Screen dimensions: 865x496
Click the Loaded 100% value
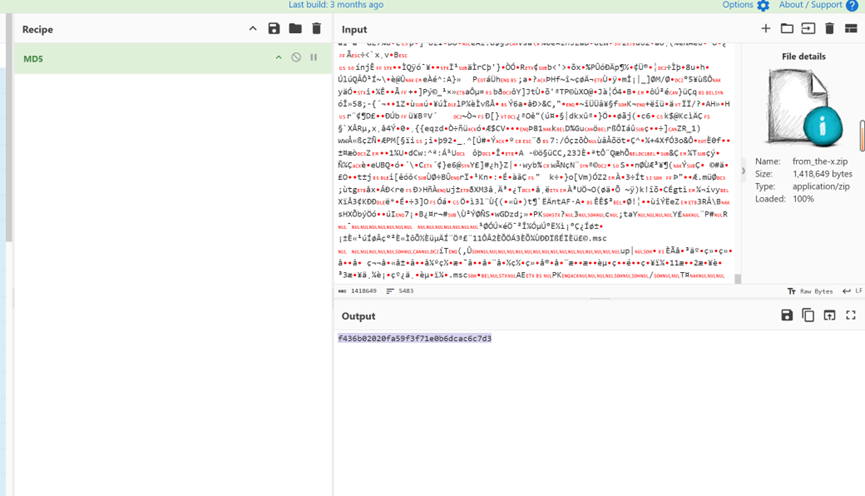tap(803, 199)
